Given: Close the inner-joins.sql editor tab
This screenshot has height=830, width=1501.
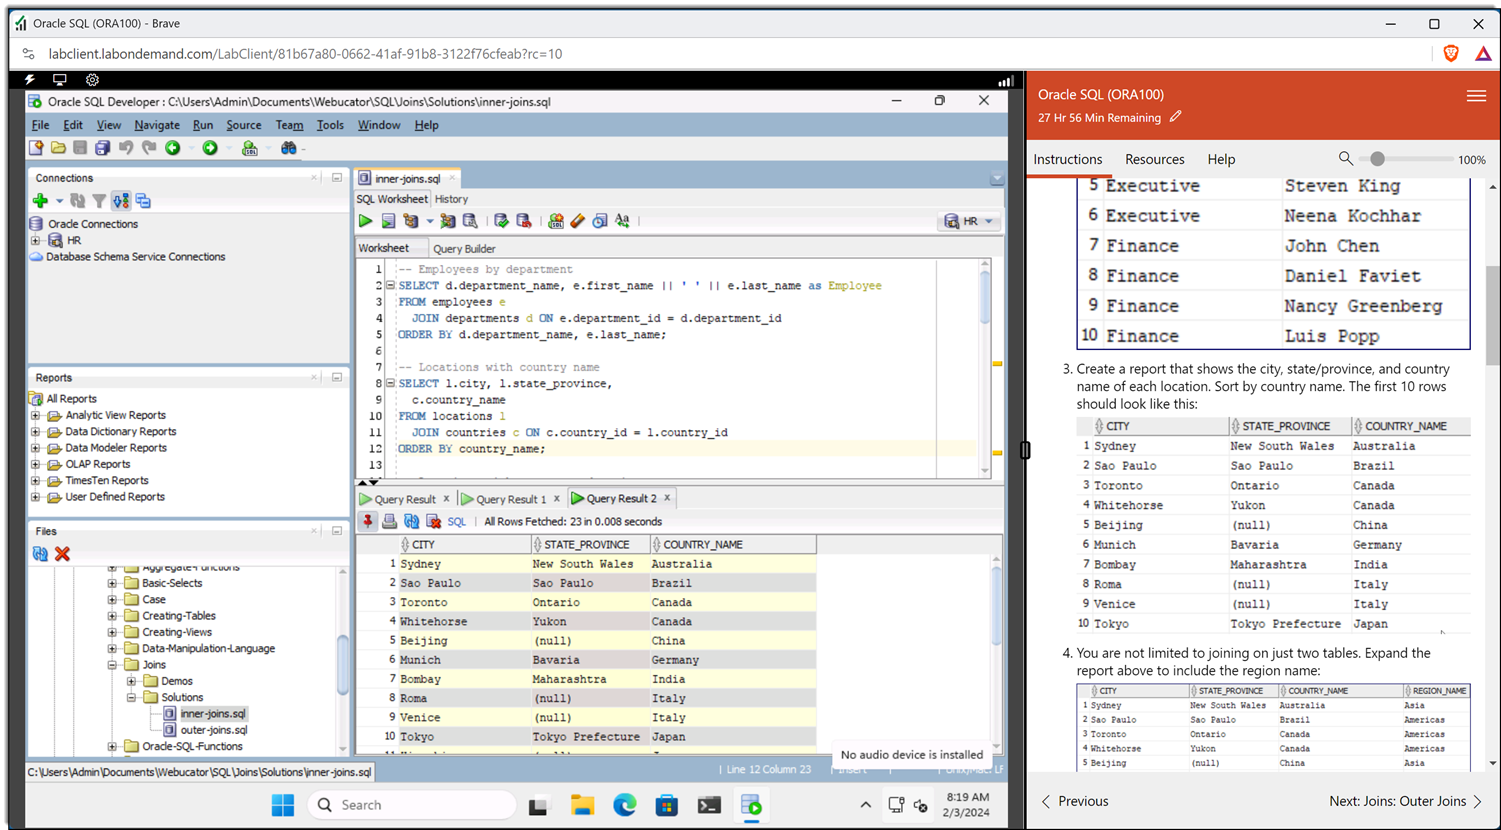Looking at the screenshot, I should click(x=451, y=178).
